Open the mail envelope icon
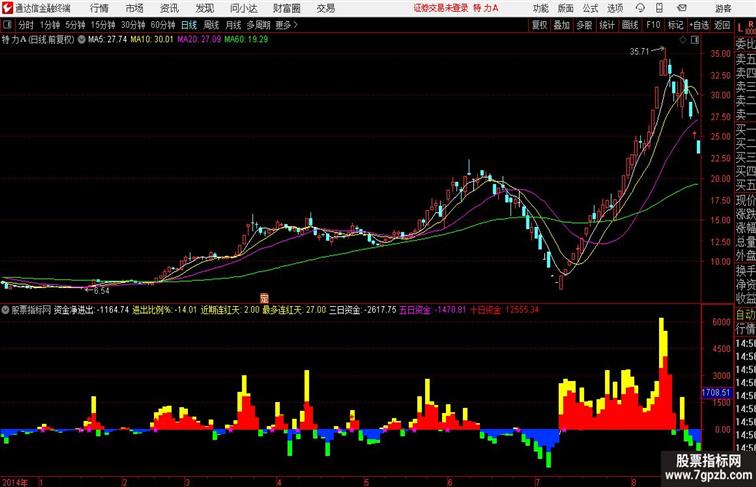The image size is (756, 487). point(682,8)
